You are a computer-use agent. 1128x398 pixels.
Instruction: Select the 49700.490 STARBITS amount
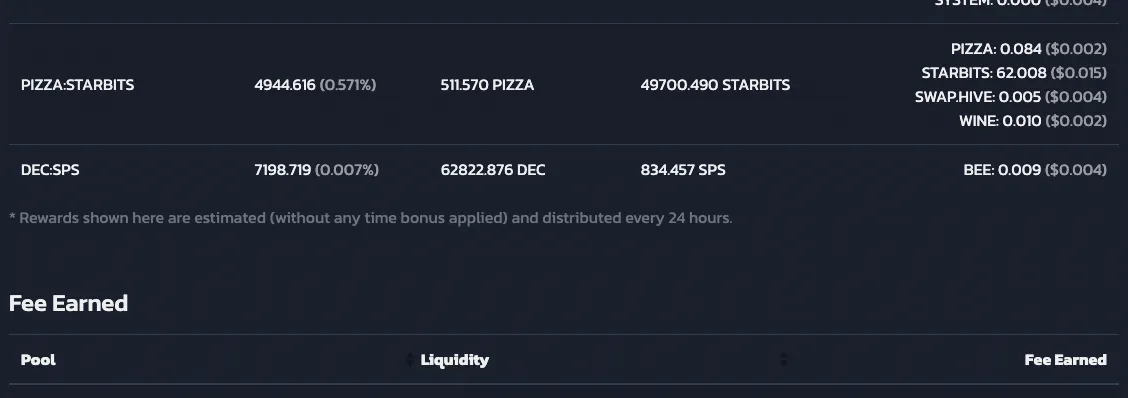coord(715,84)
